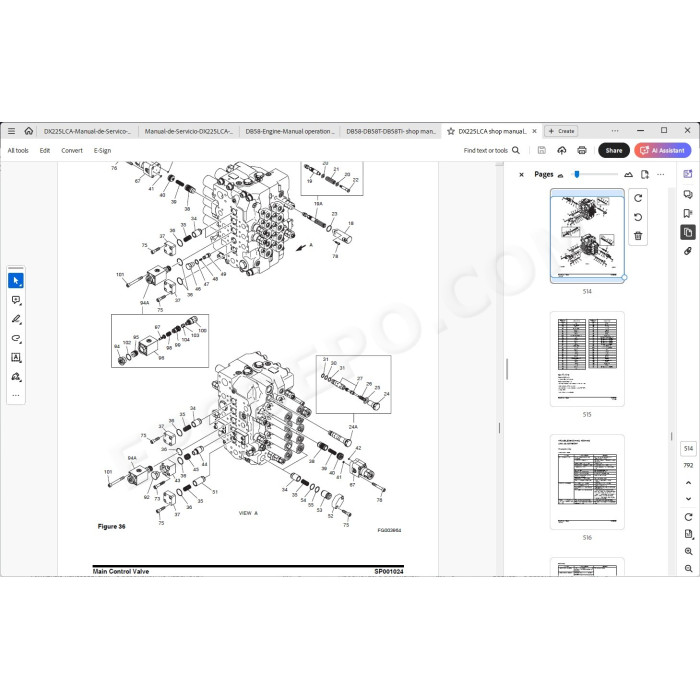This screenshot has width=700, height=700.
Task: Open the AI summary panel icon in the right rail
Action: point(688,174)
